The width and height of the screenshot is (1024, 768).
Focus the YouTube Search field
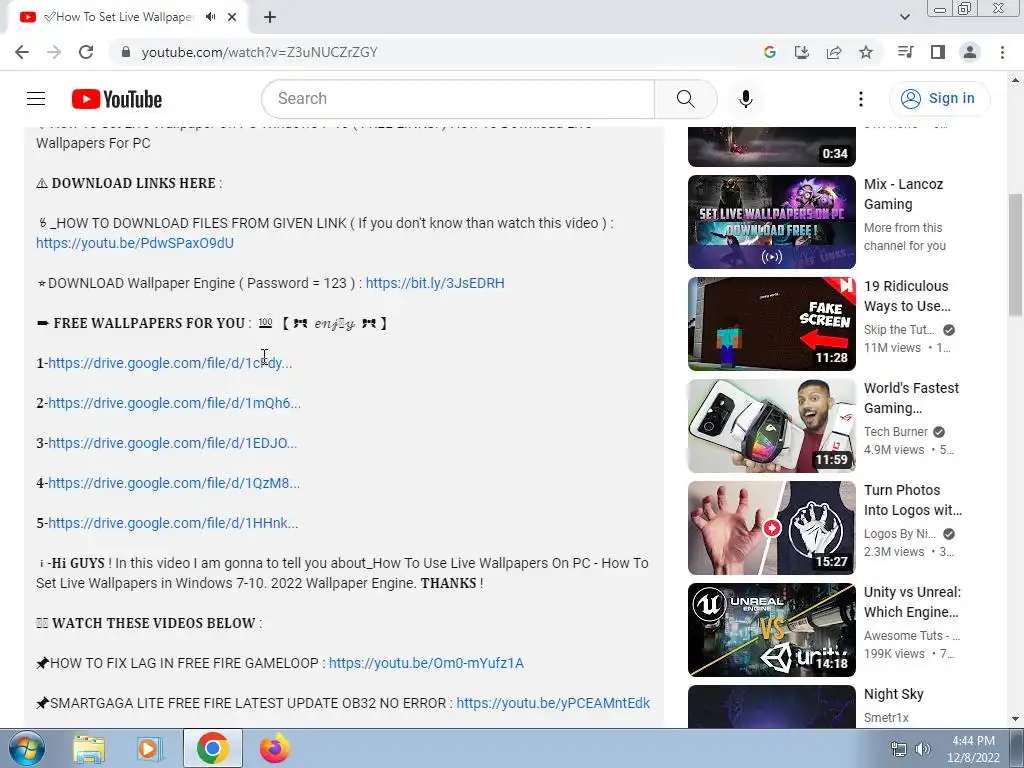point(457,99)
